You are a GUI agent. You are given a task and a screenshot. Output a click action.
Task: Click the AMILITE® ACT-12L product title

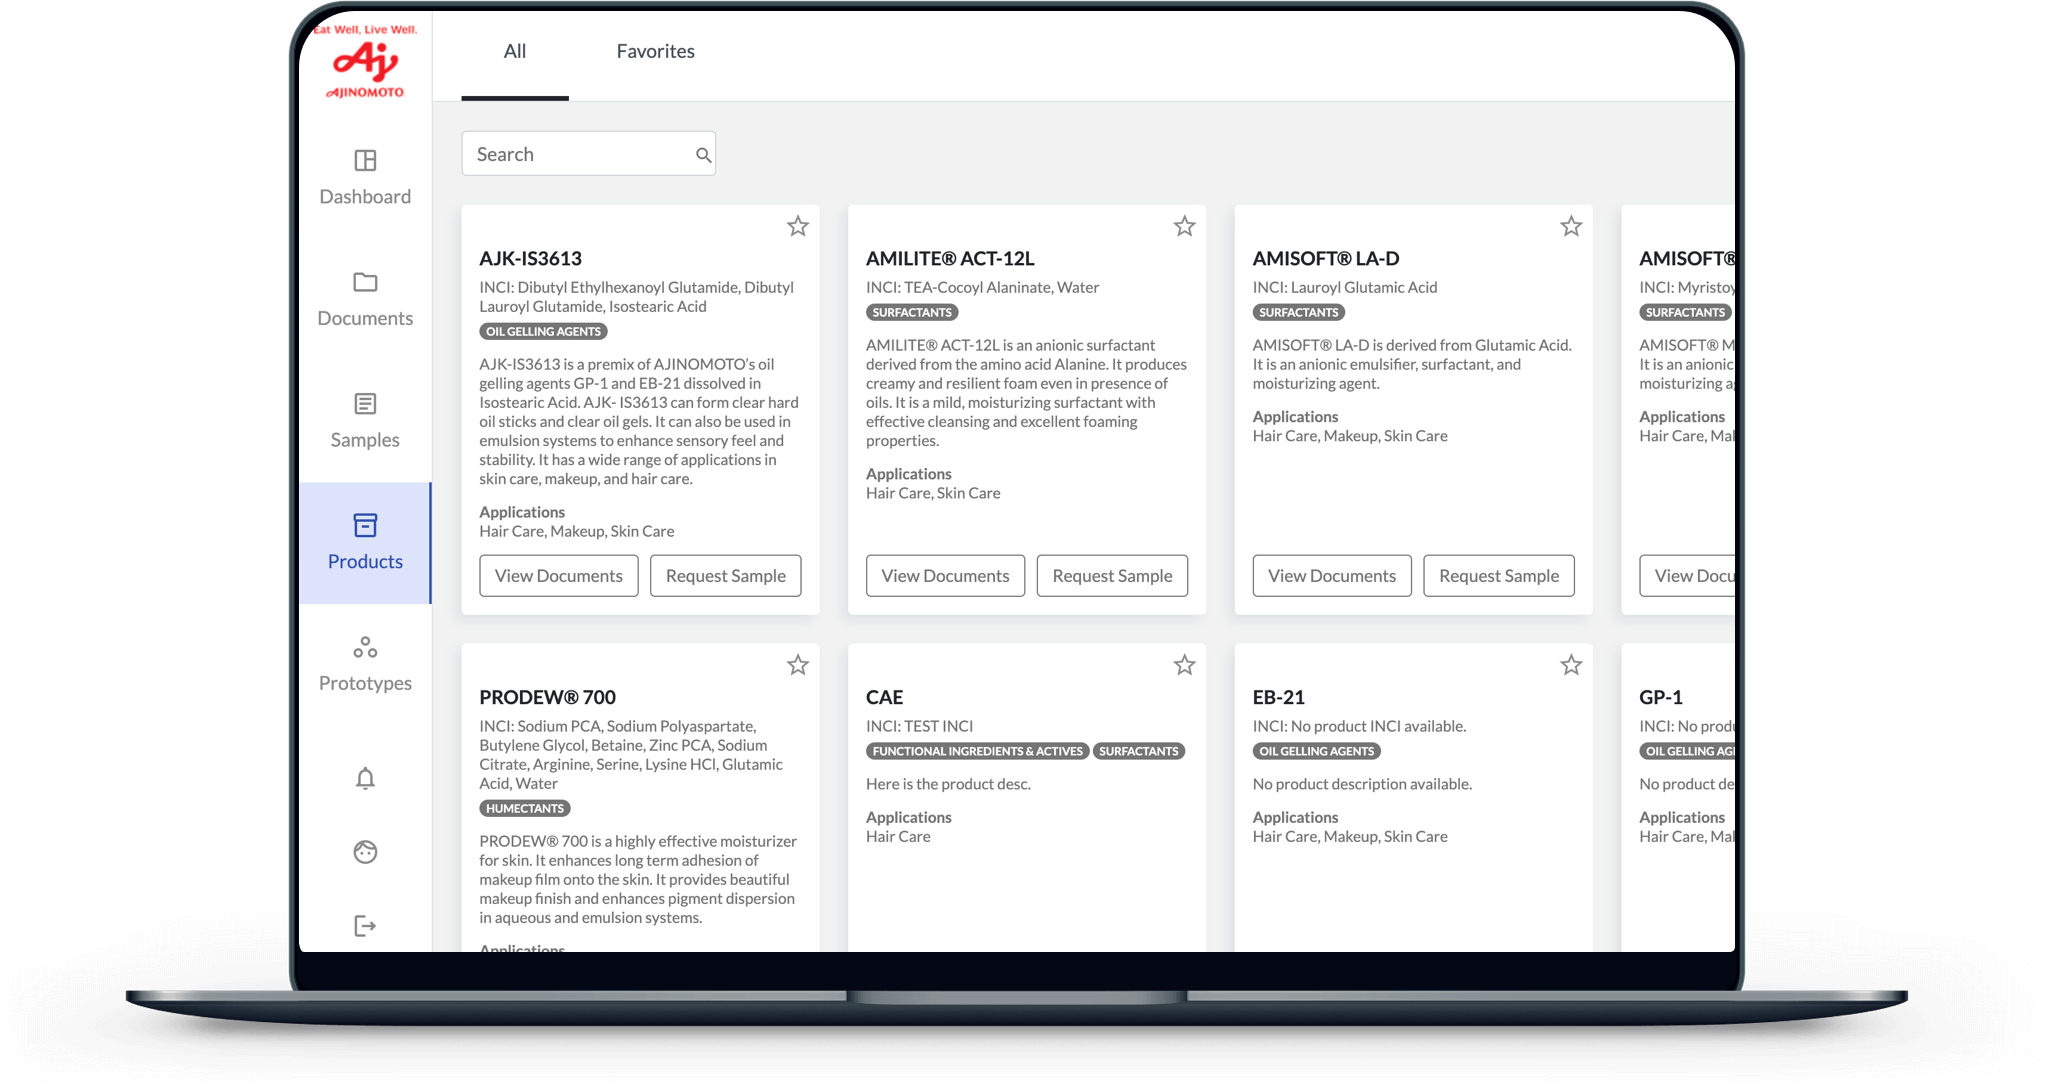950,259
